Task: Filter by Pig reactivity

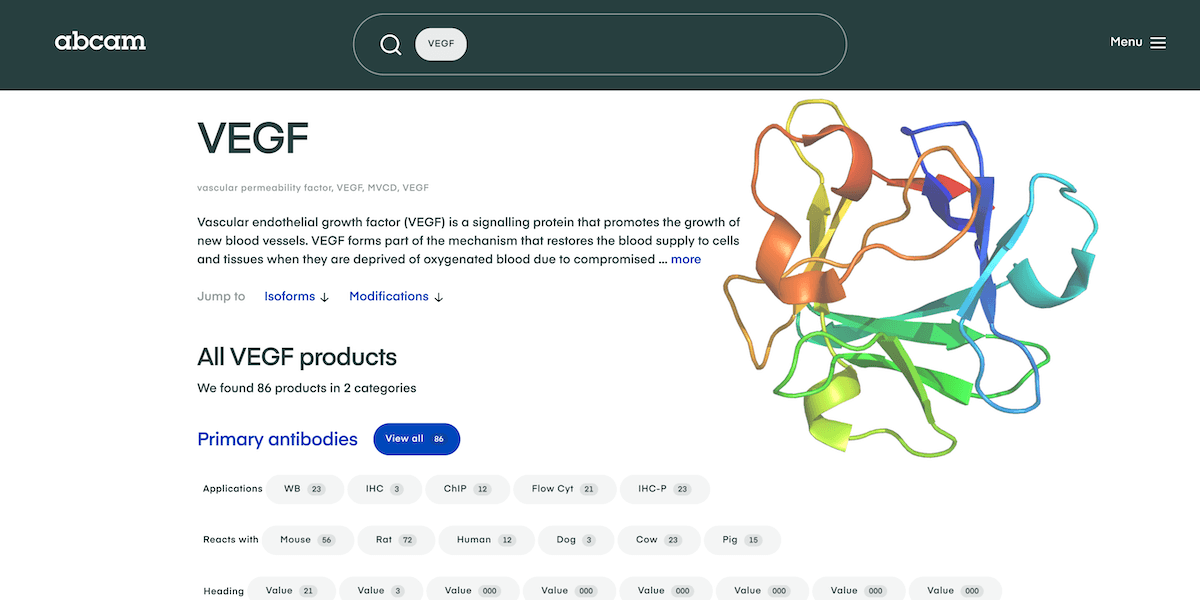Action: pos(741,540)
